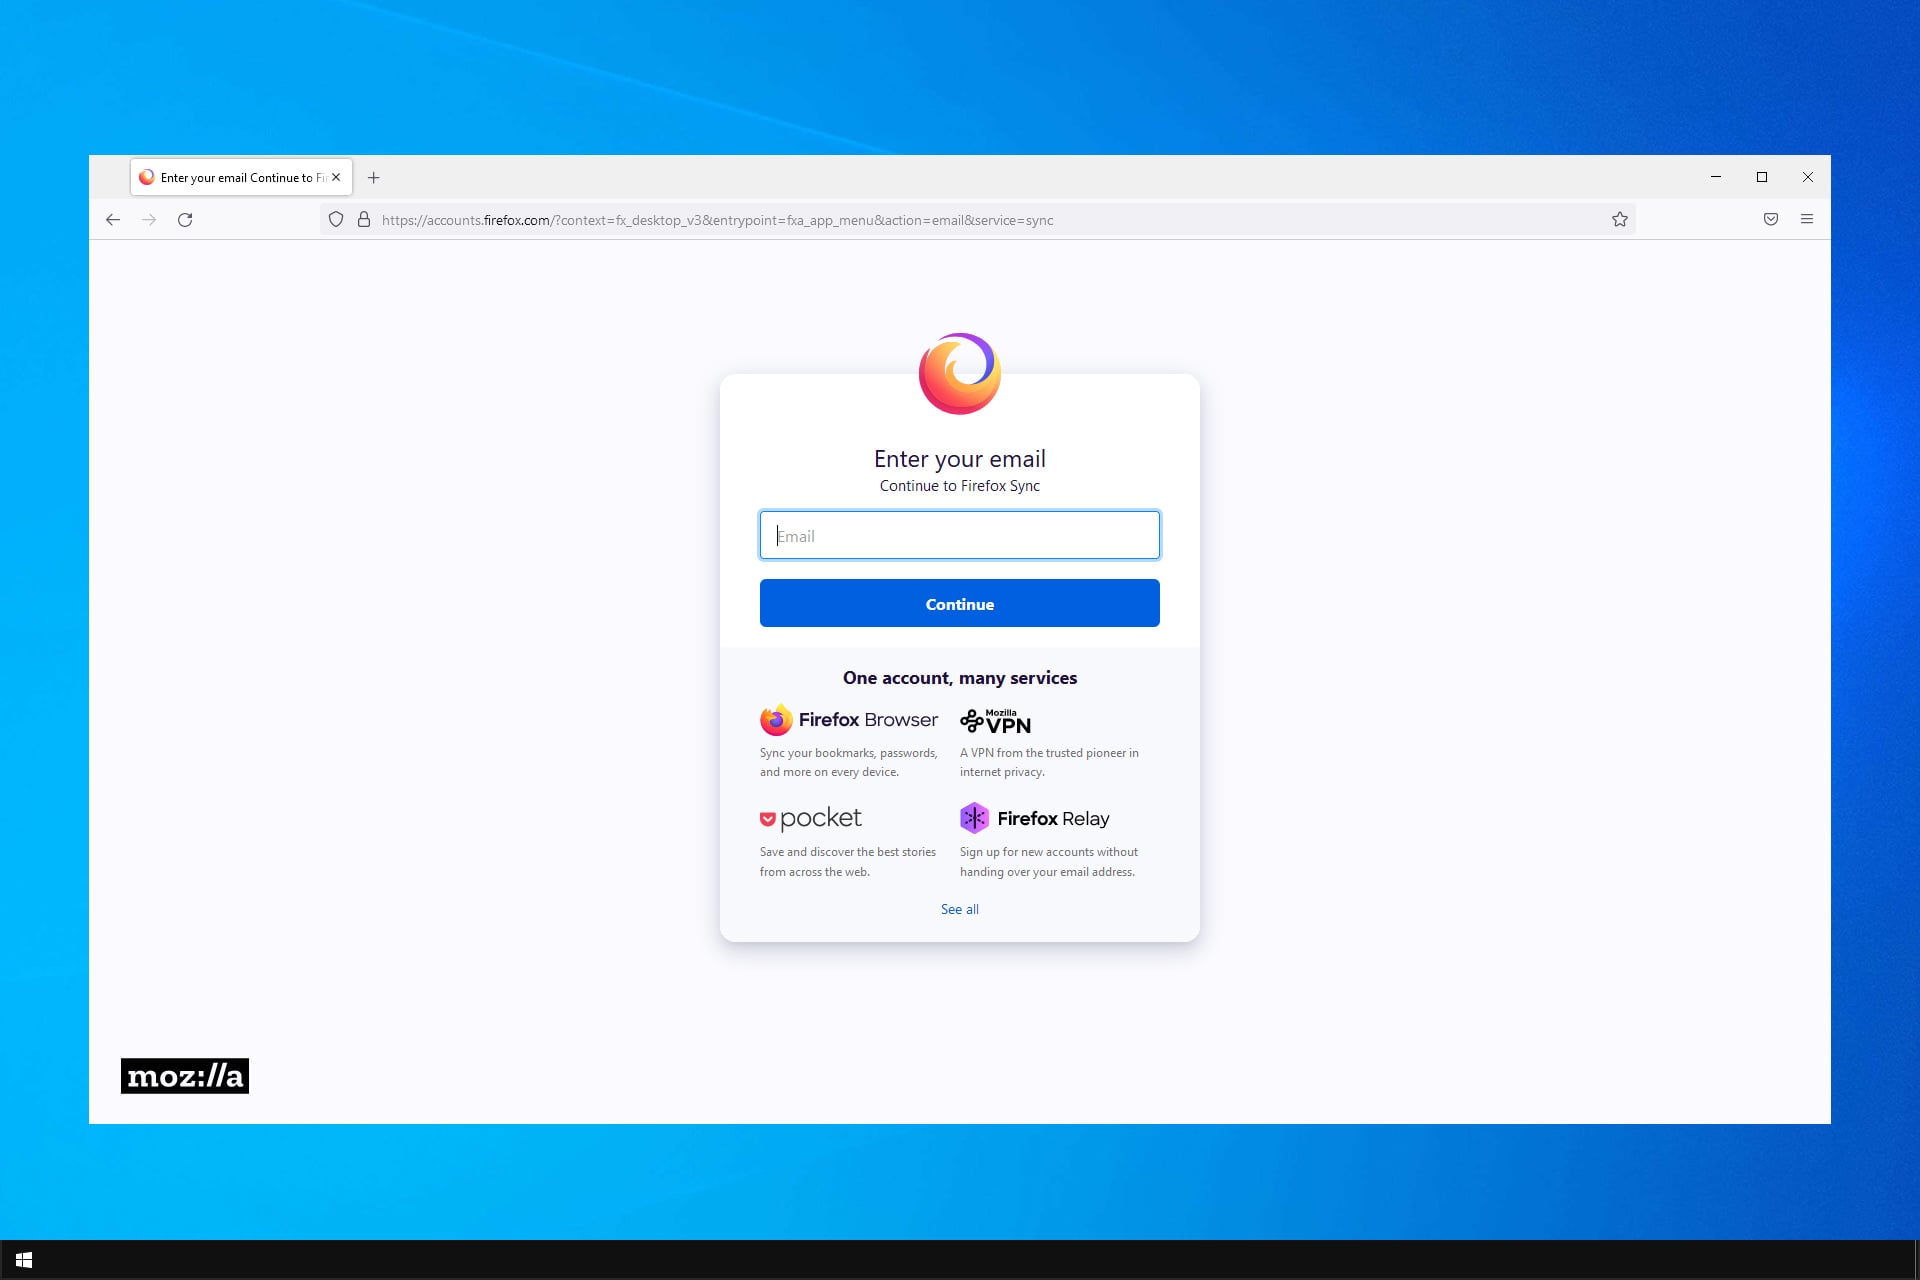The width and height of the screenshot is (1920, 1280).
Task: Click the site security padlock icon
Action: (x=364, y=220)
